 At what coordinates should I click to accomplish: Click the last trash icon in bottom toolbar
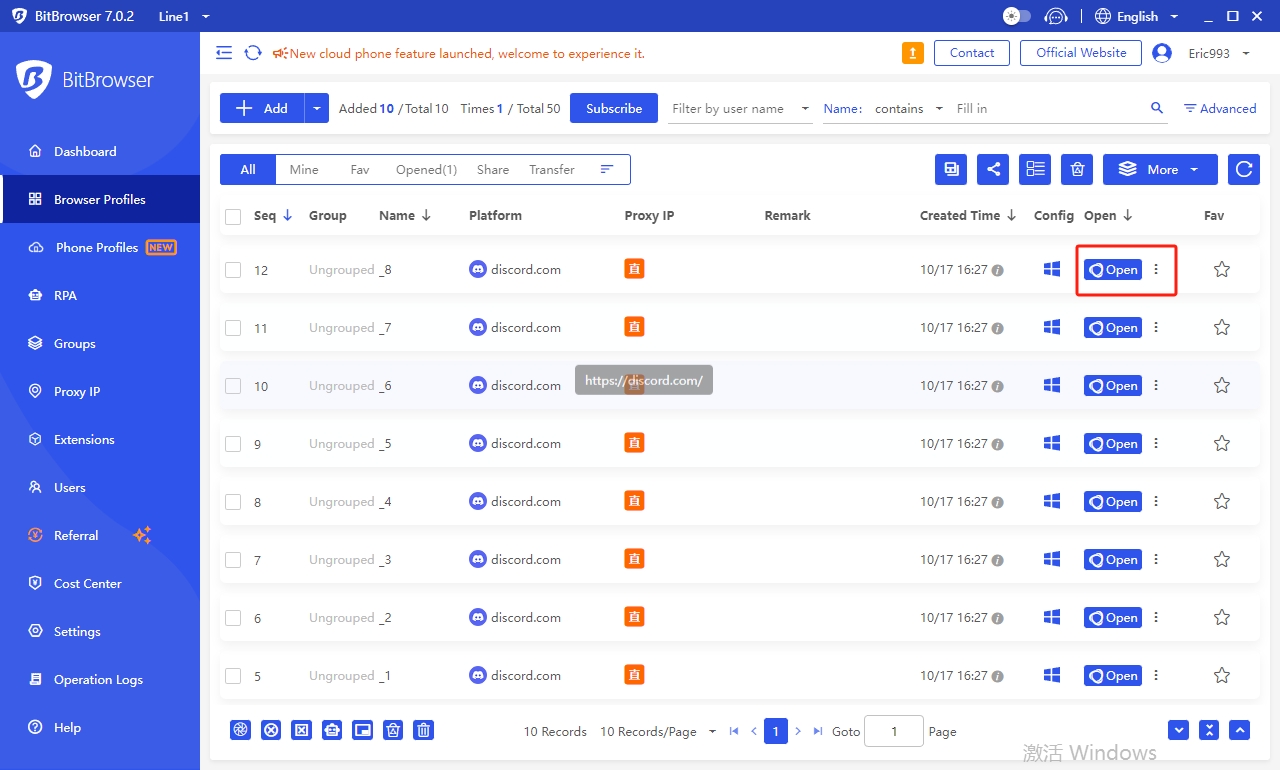tap(424, 730)
